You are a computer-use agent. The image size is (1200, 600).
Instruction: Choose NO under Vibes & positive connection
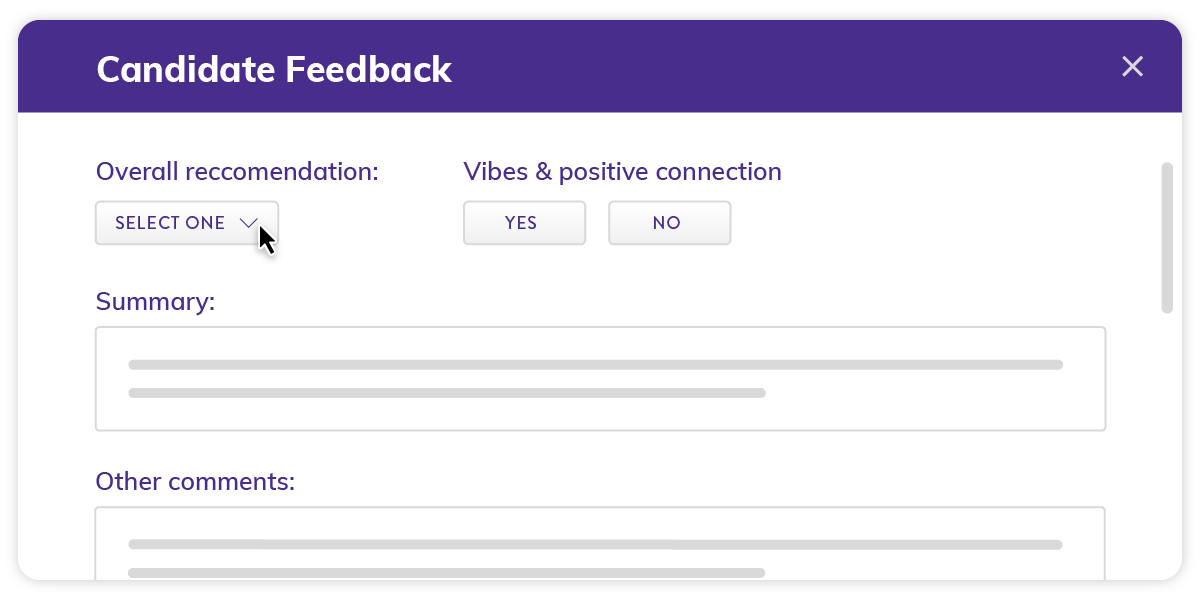click(669, 222)
